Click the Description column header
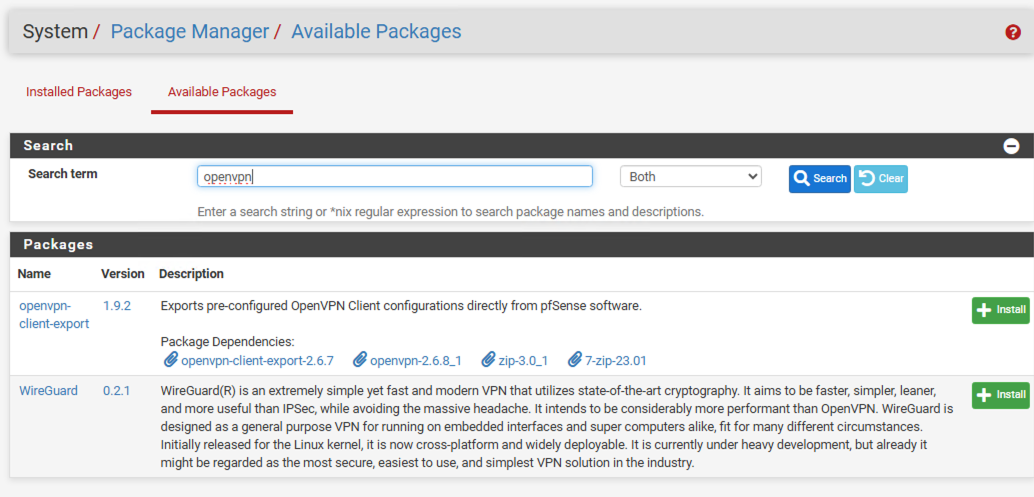The image size is (1034, 497). tap(191, 274)
